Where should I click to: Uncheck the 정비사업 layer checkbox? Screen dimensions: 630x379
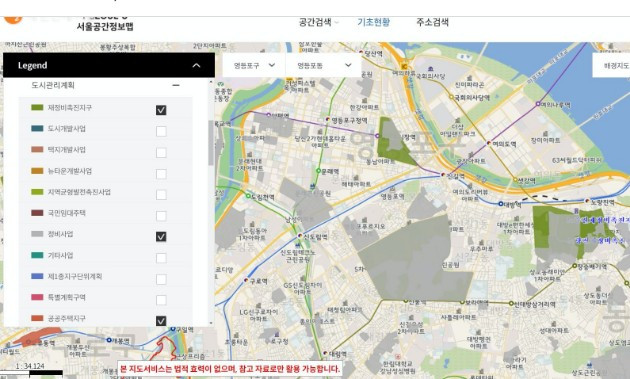tap(161, 237)
